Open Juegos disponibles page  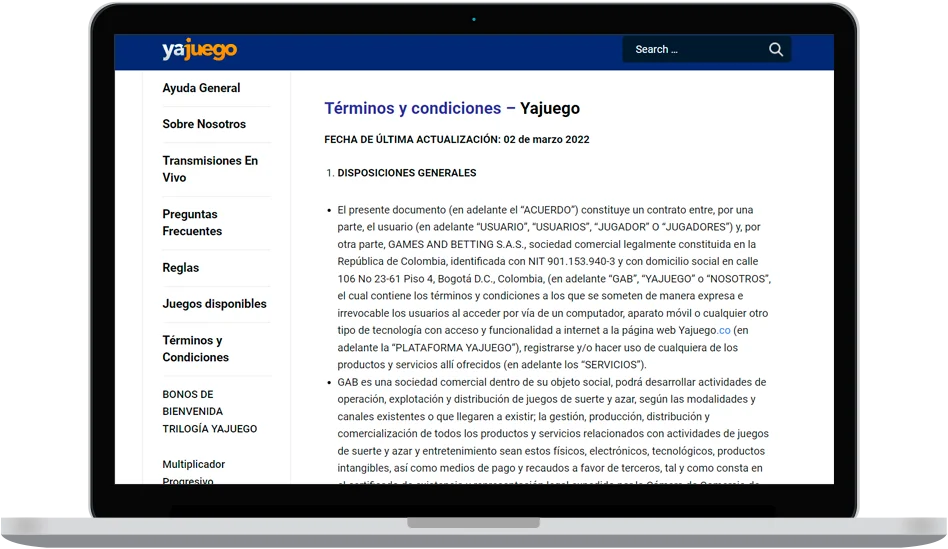pyautogui.click(x=214, y=304)
